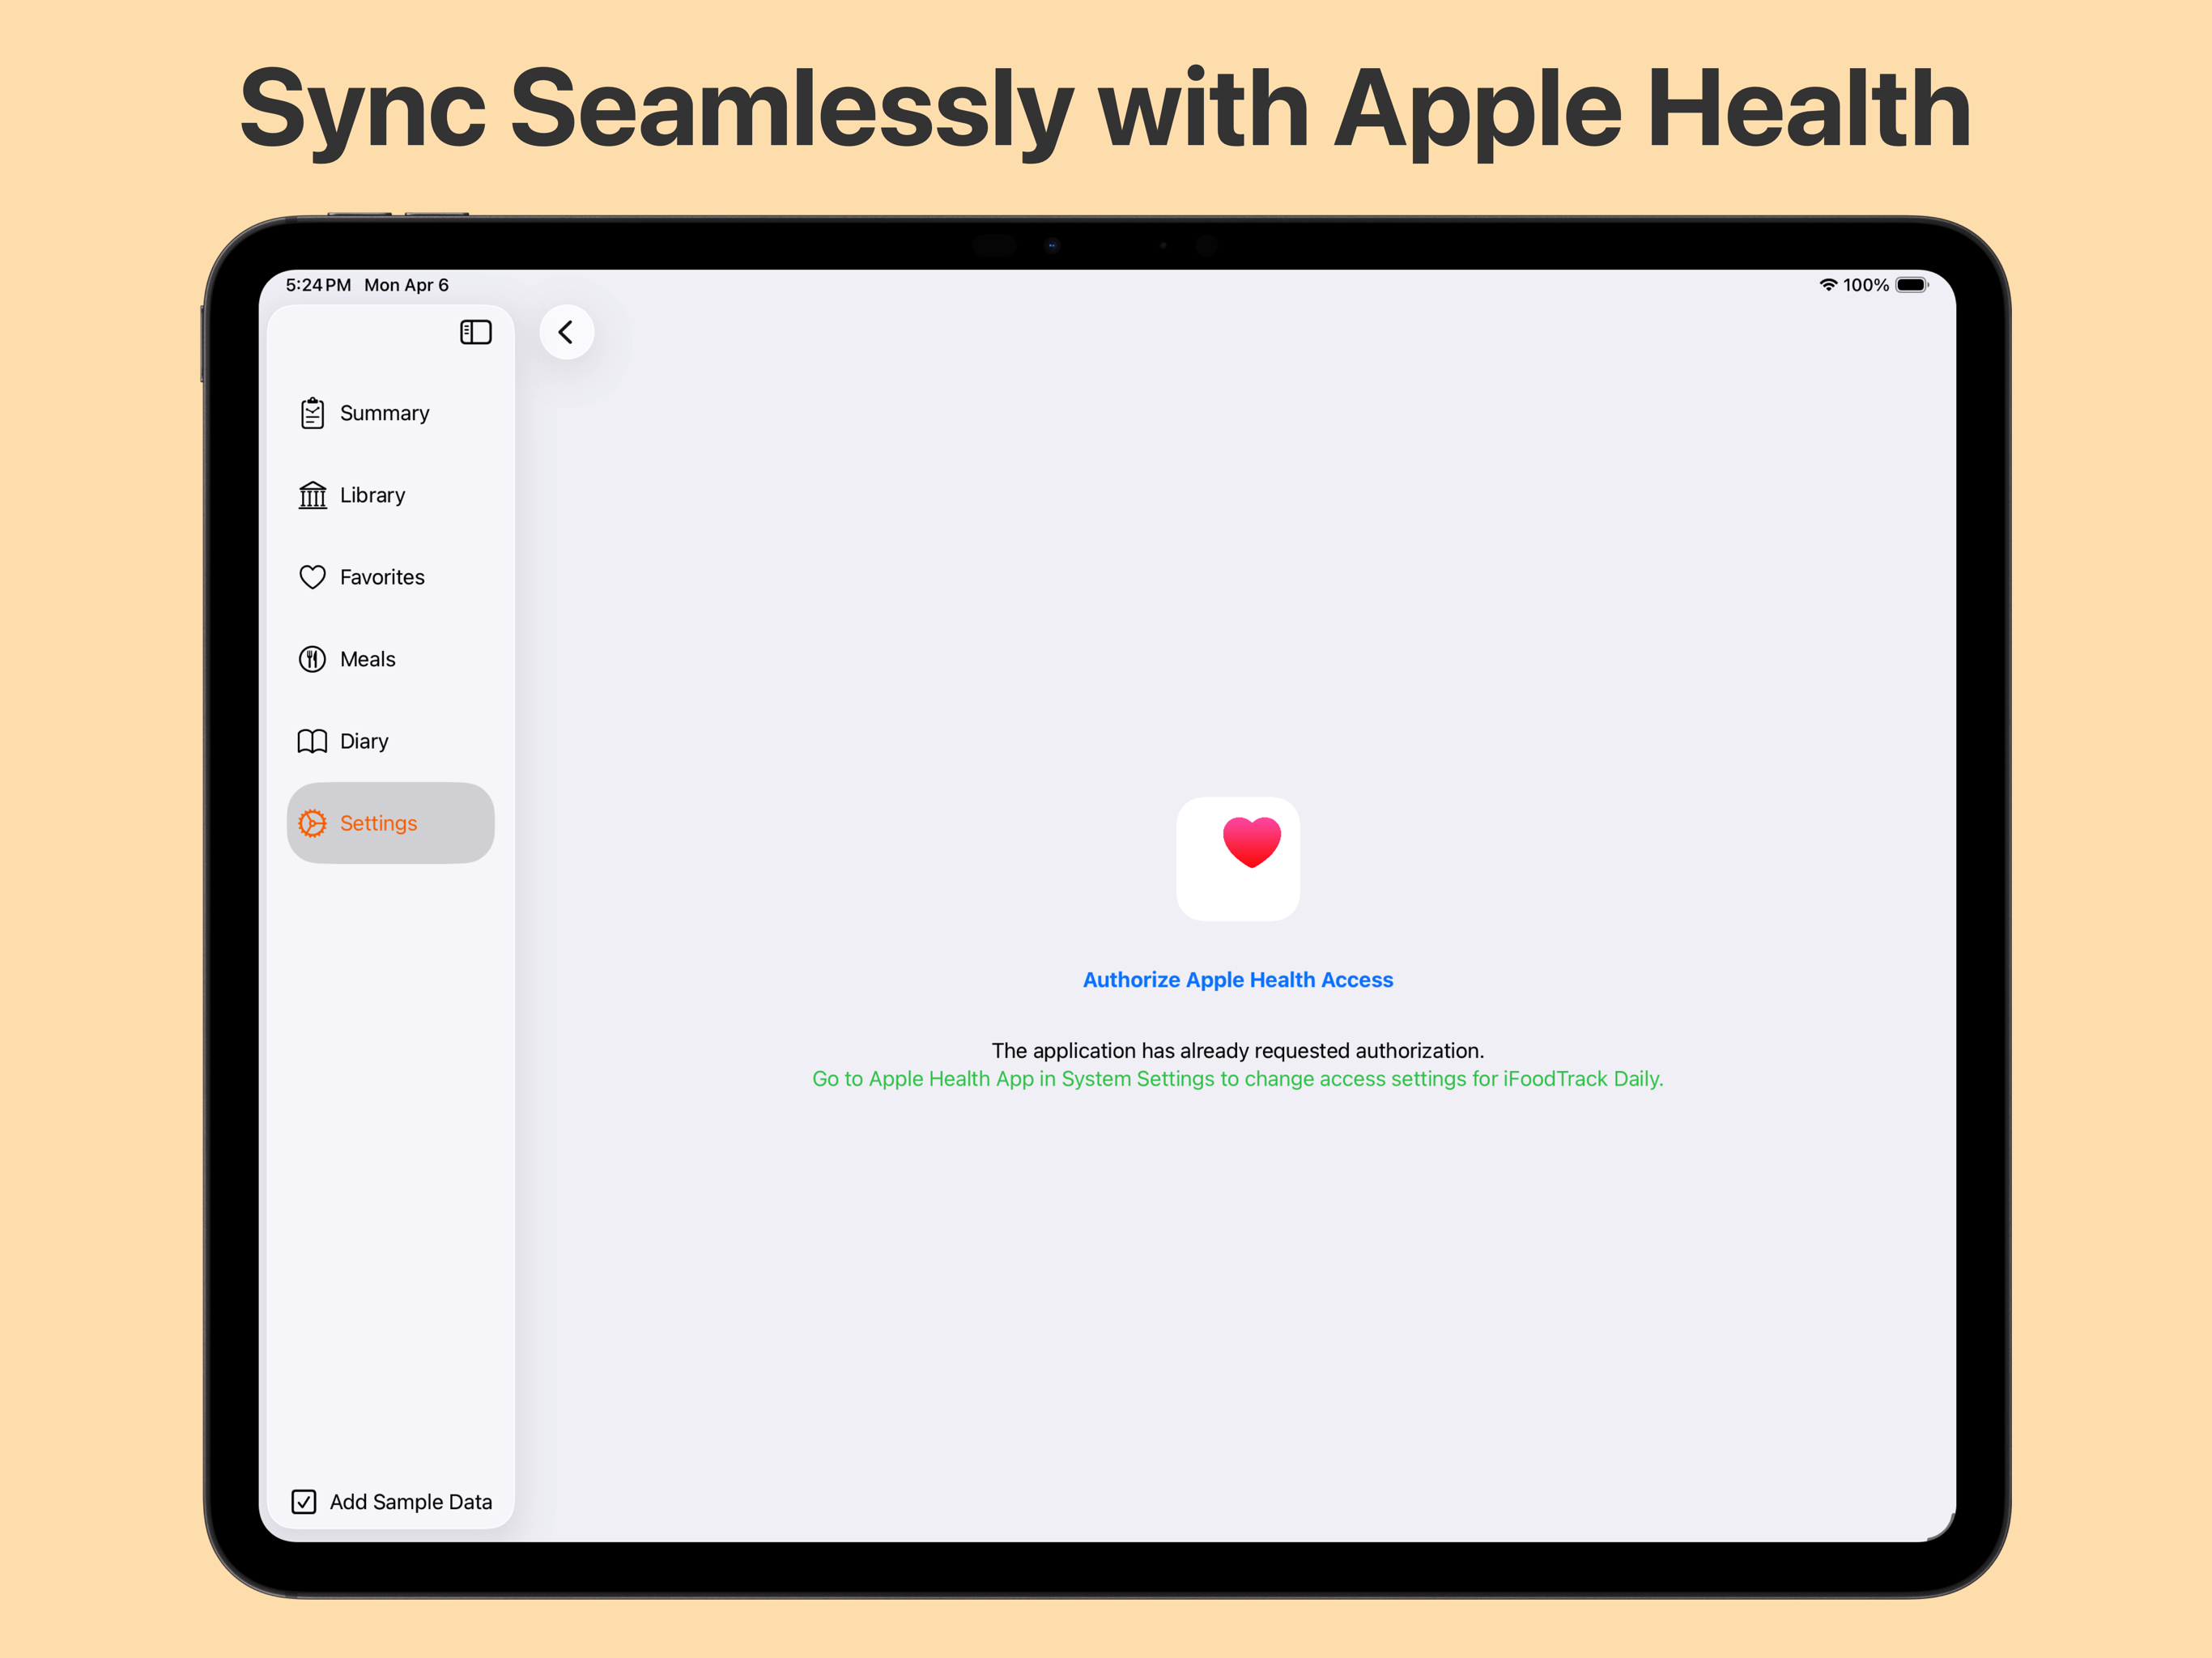
Task: Select Summary in the sidebar
Action: [384, 412]
